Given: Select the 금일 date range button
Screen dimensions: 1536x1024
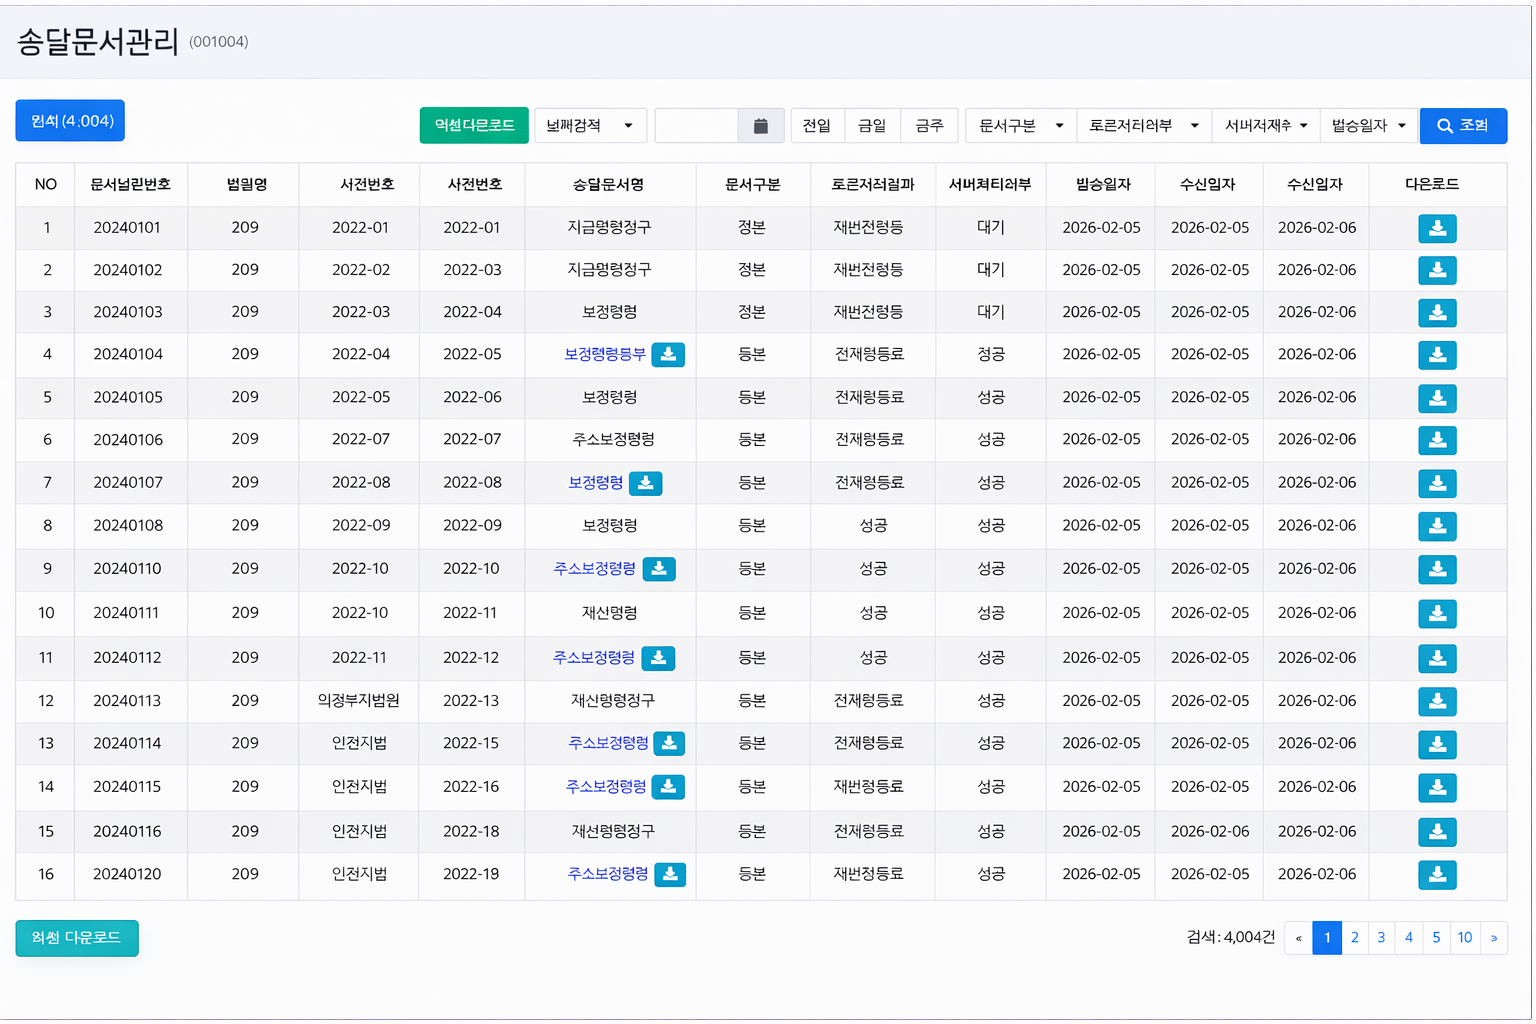Looking at the screenshot, I should 872,126.
